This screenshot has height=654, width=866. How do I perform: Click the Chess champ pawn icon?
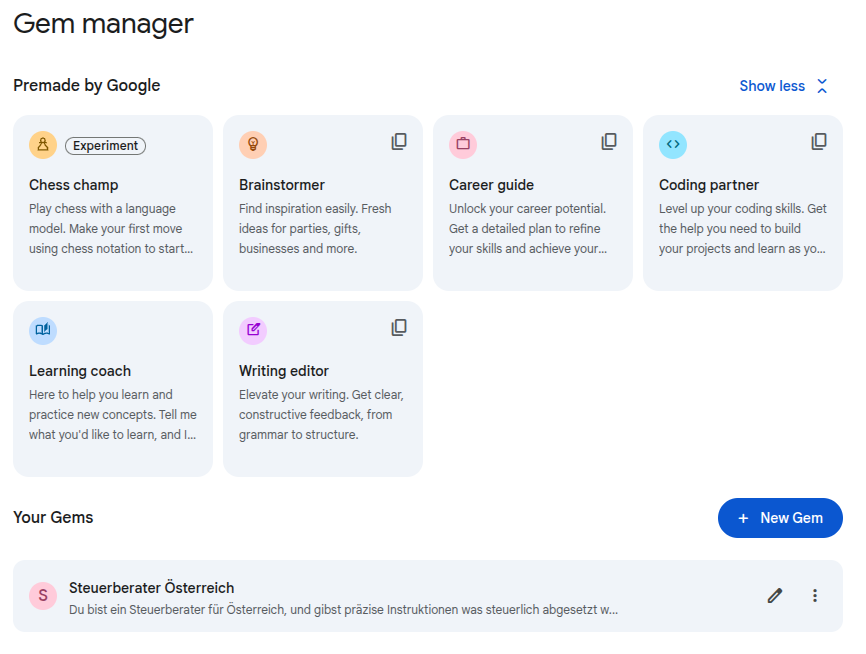43,145
